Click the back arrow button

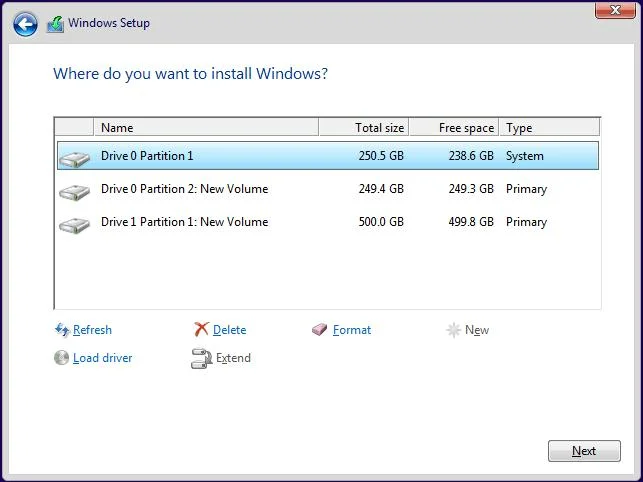tap(25, 24)
